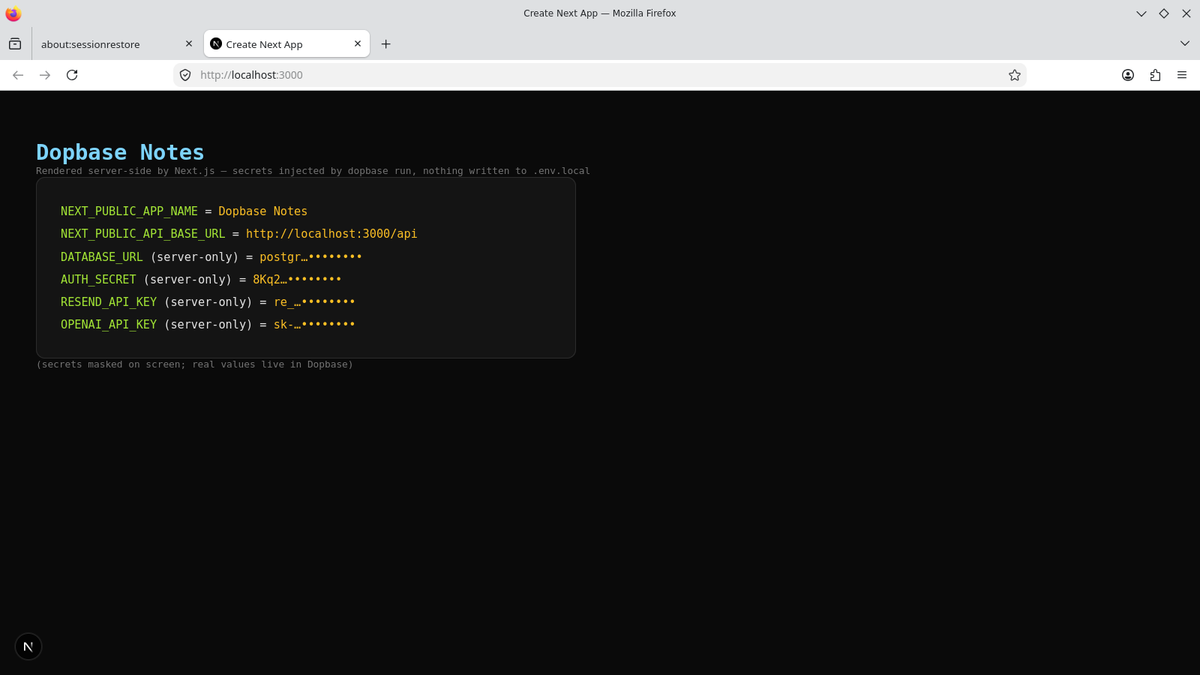Maximize the Firefox window
The width and height of the screenshot is (1200, 675).
point(1163,13)
